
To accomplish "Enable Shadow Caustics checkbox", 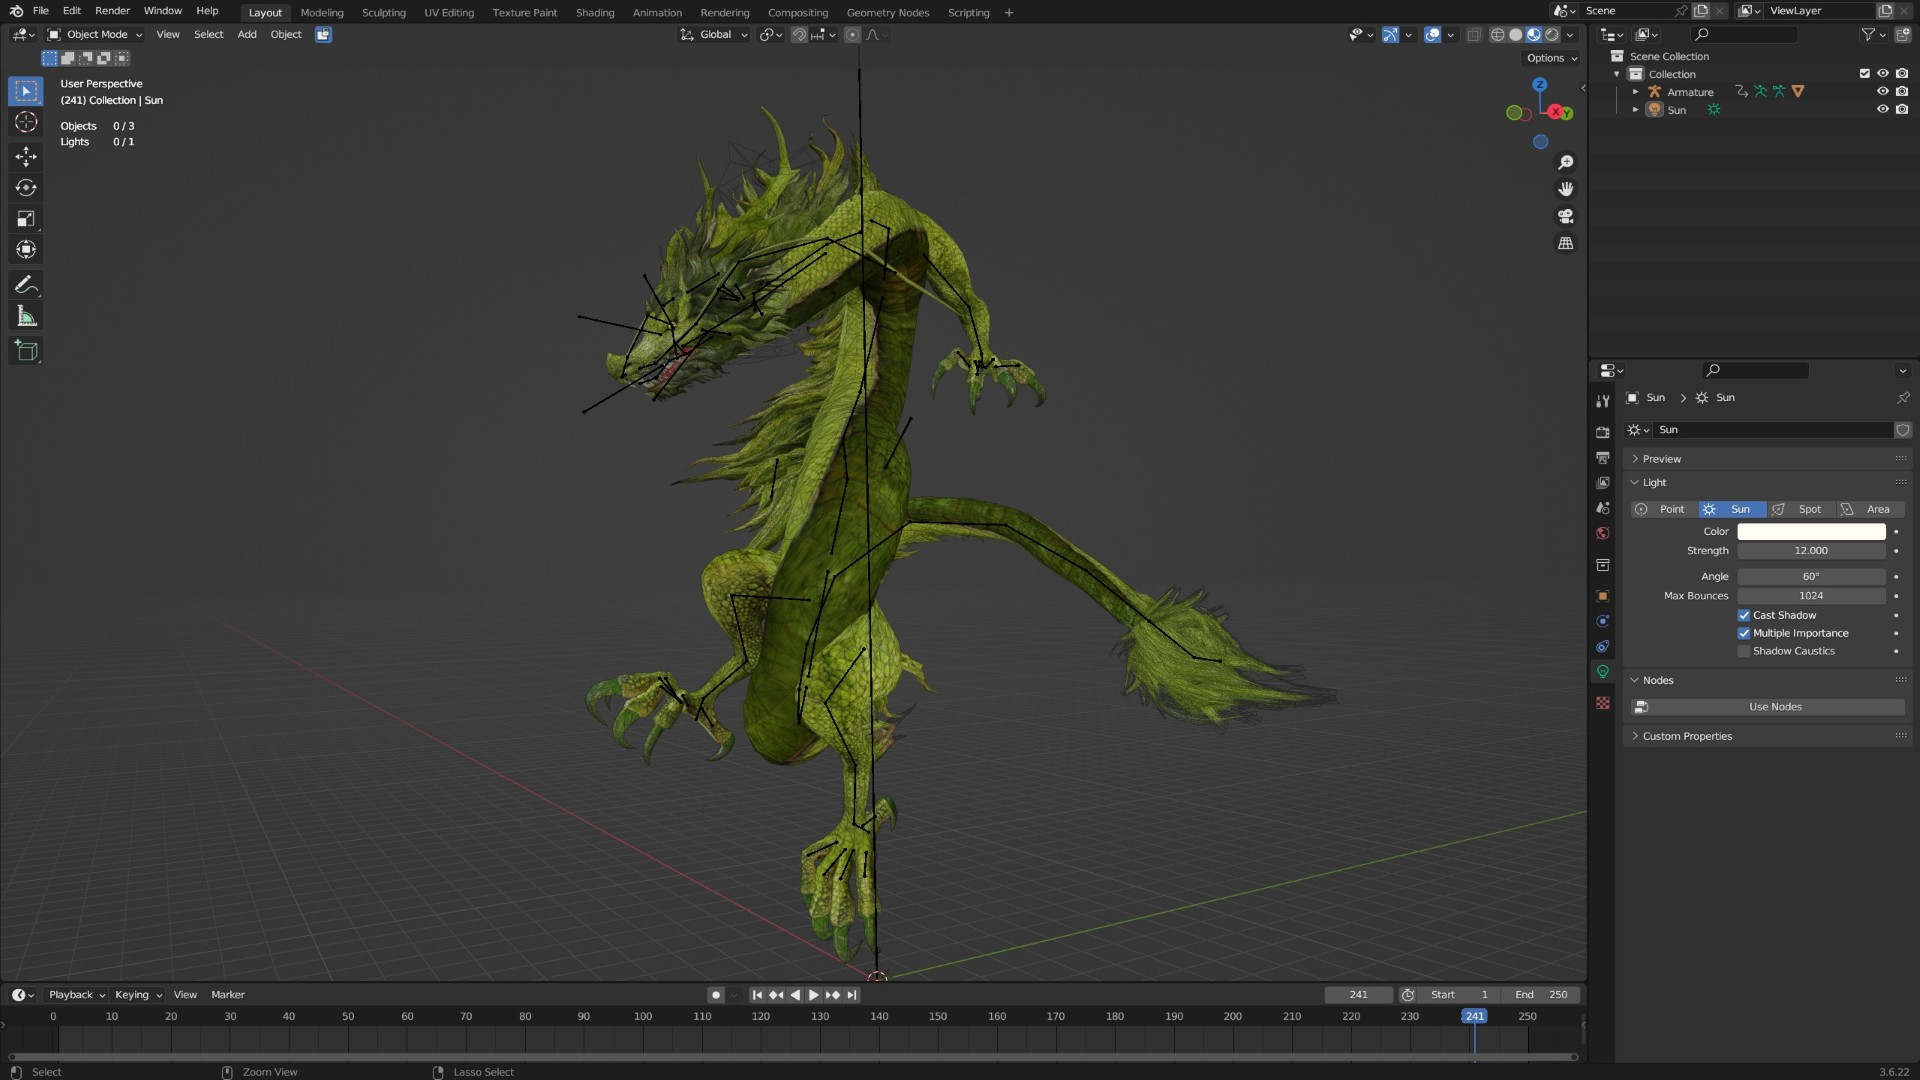I will coord(1744,651).
